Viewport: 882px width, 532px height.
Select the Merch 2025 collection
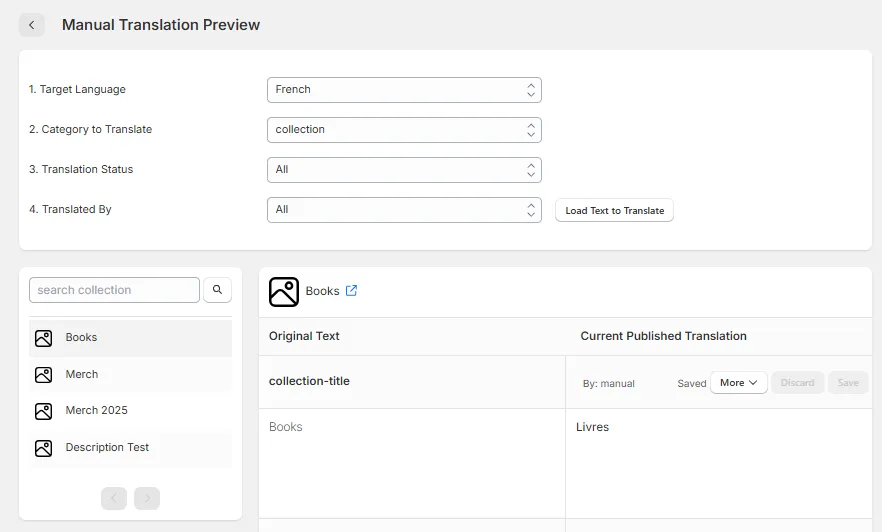(130, 411)
